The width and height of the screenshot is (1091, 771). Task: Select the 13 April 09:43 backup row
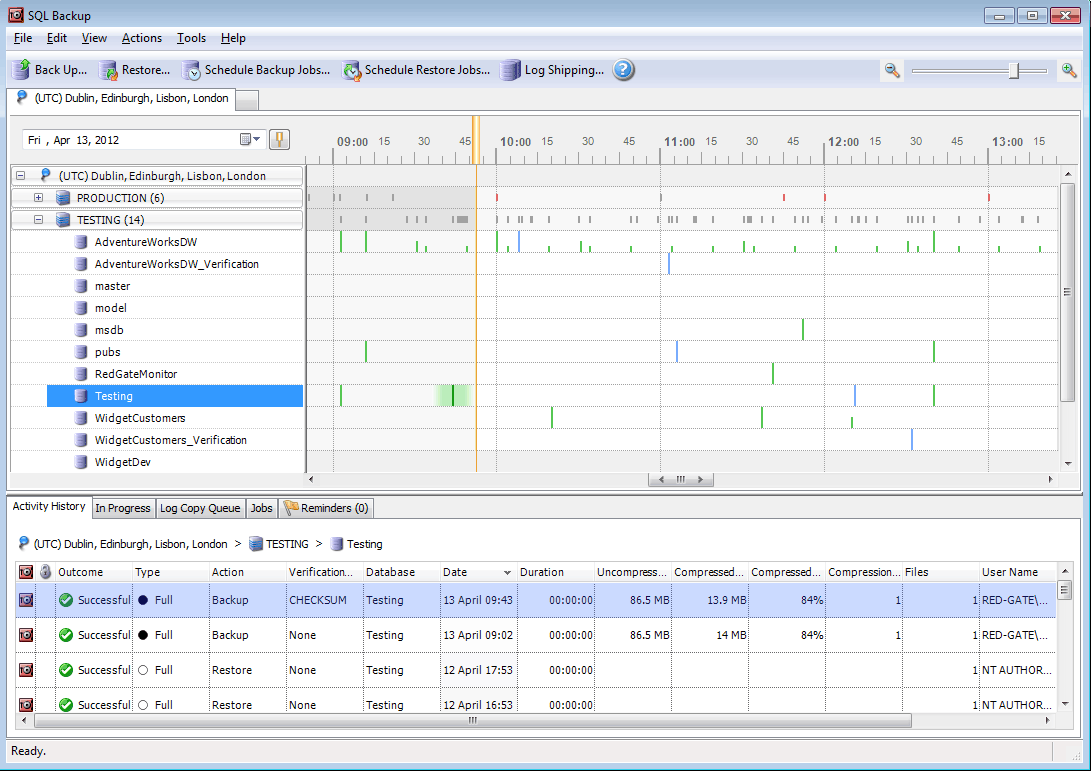coord(536,600)
